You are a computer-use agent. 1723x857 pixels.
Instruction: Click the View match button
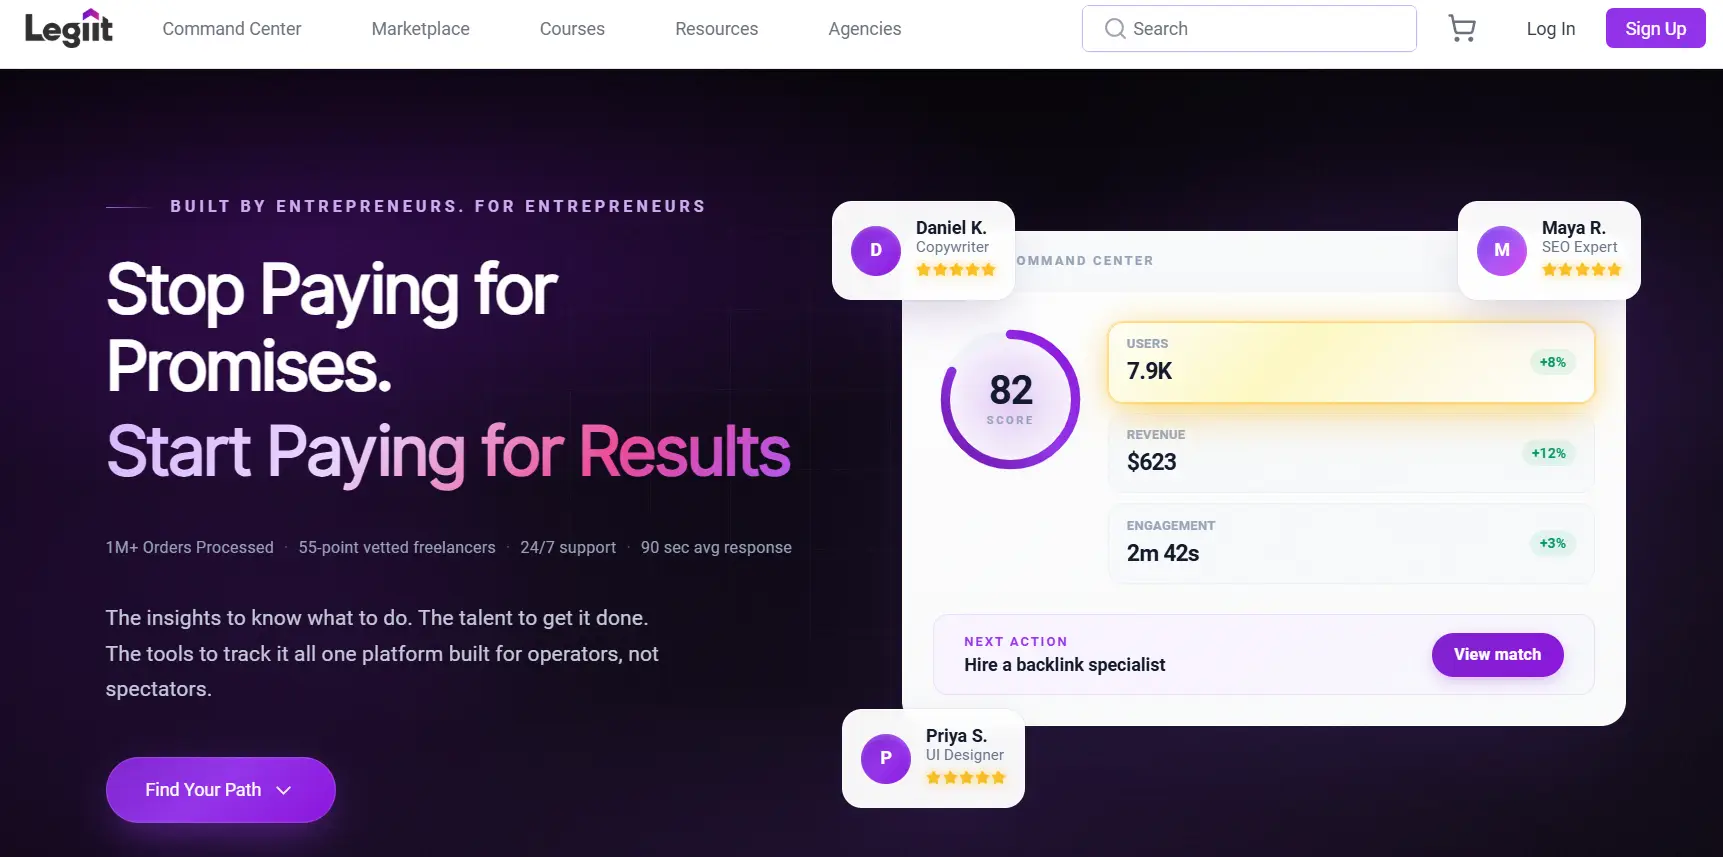click(1498, 655)
